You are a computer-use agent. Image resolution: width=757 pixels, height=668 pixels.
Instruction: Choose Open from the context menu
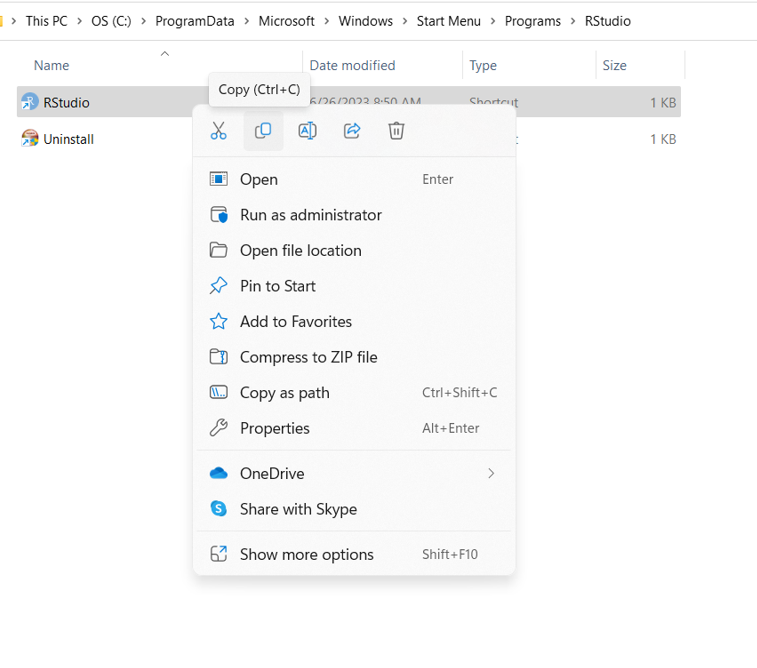click(259, 179)
